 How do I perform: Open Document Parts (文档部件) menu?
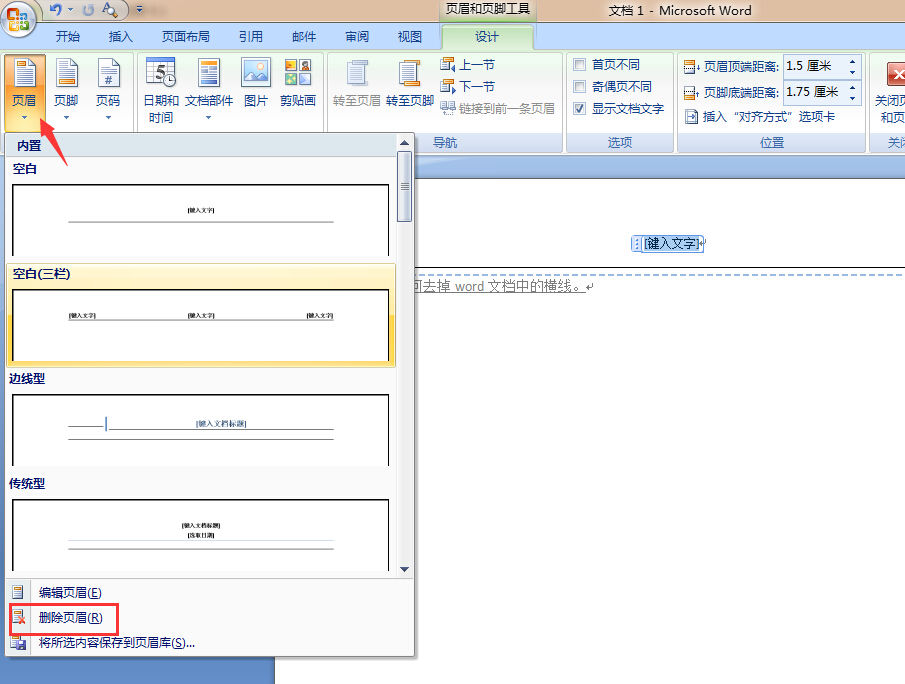tap(209, 90)
